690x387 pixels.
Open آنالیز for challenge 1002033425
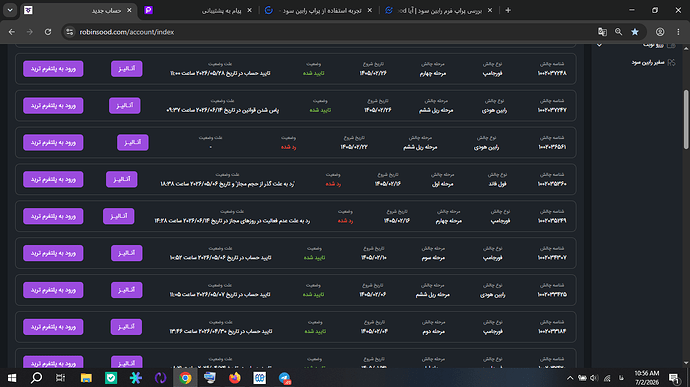(x=127, y=290)
